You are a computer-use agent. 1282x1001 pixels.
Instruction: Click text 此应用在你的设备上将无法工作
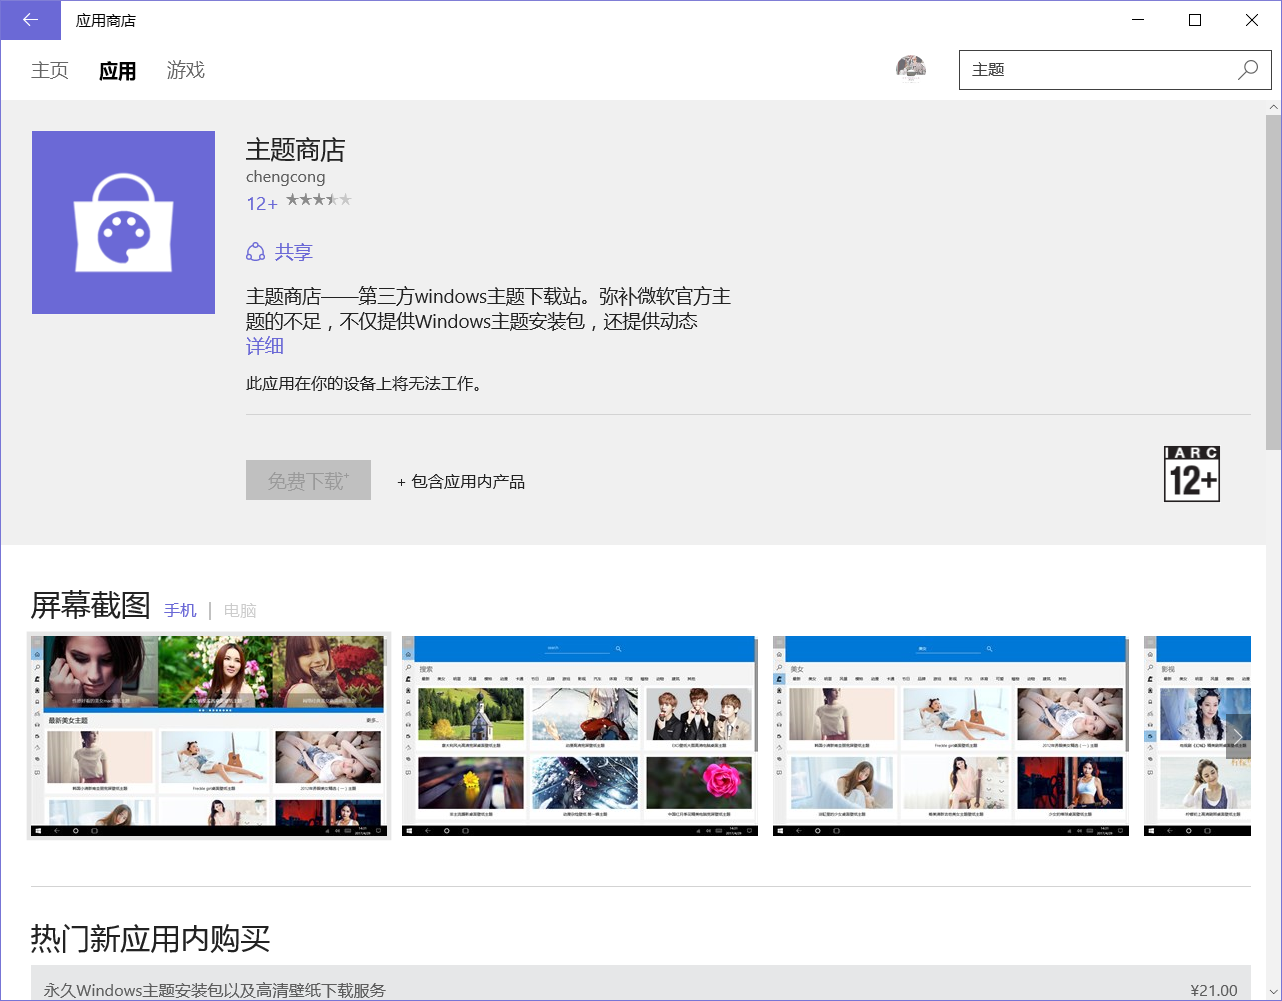(364, 383)
